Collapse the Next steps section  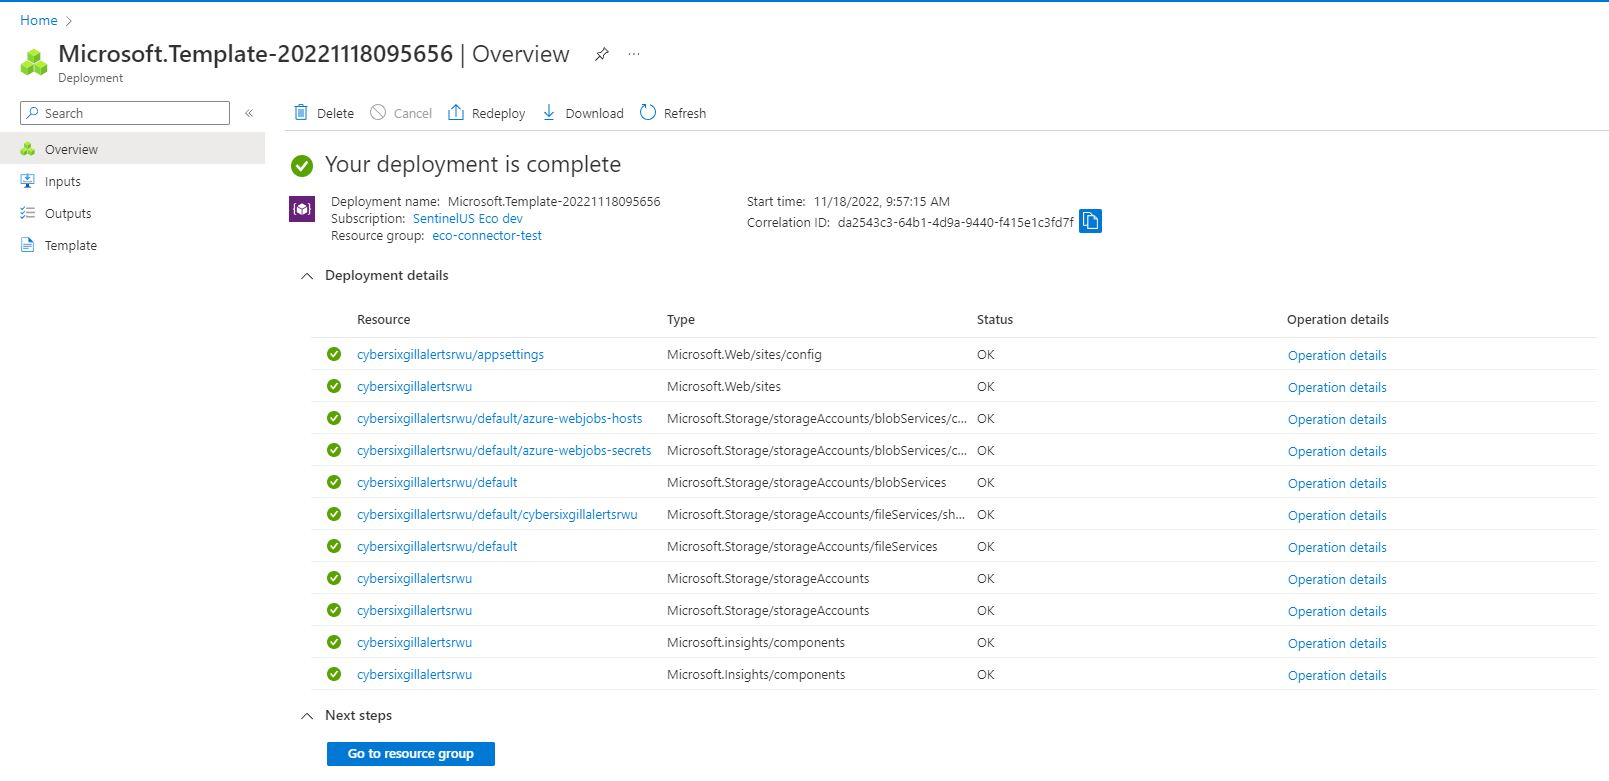(307, 716)
